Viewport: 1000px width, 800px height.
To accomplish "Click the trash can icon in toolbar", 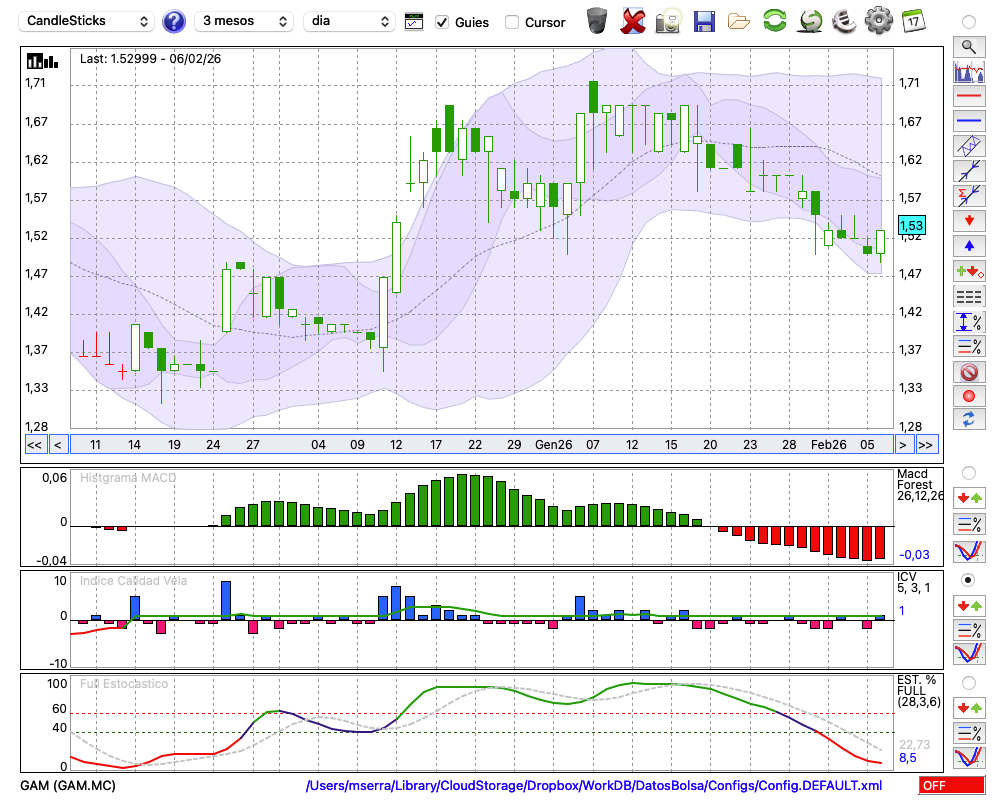I will coord(597,20).
